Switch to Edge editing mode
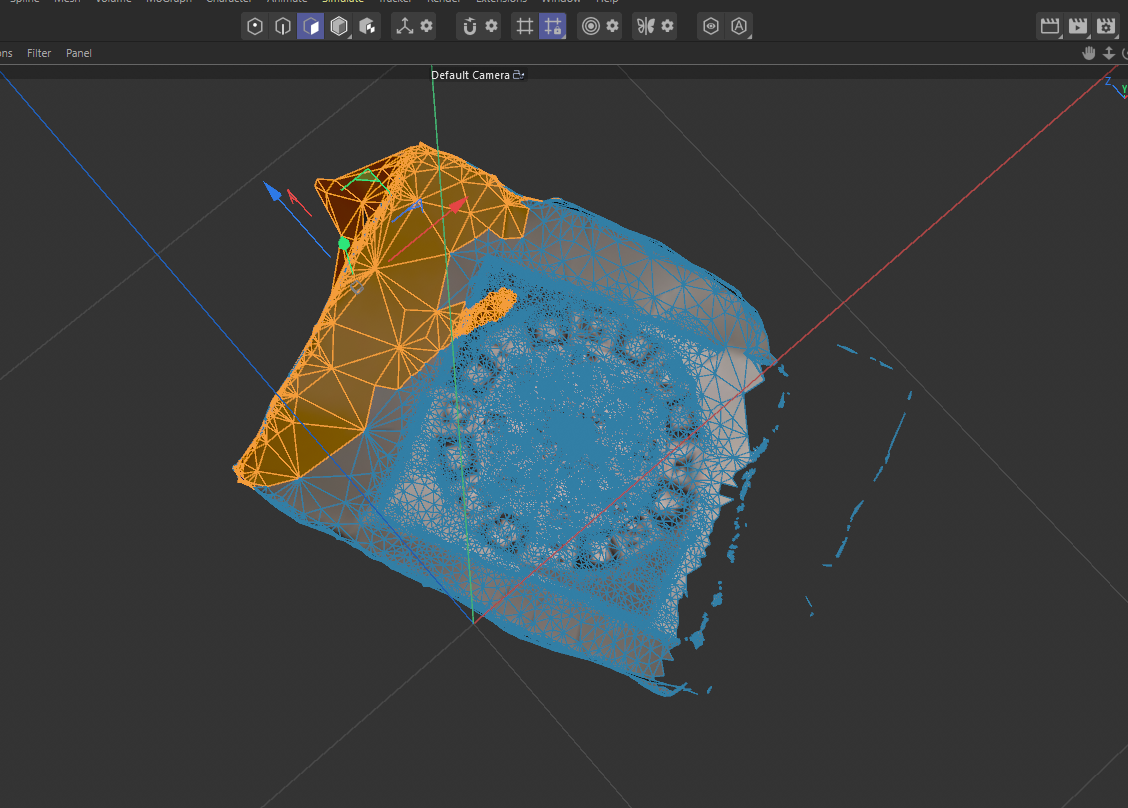The height and width of the screenshot is (808, 1128). click(282, 26)
